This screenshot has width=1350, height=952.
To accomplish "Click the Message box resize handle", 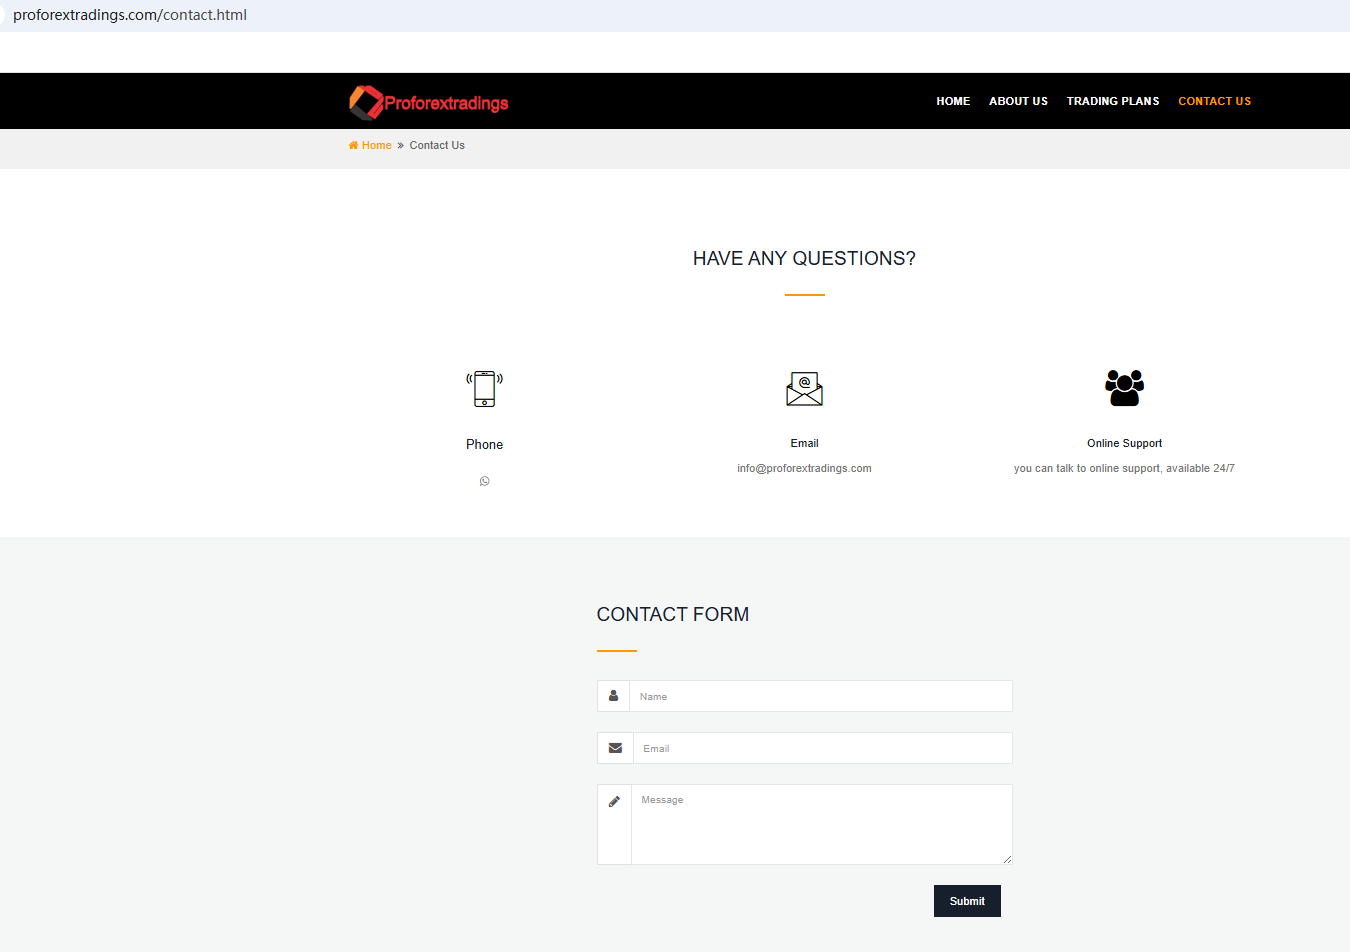I will click(x=1007, y=859).
